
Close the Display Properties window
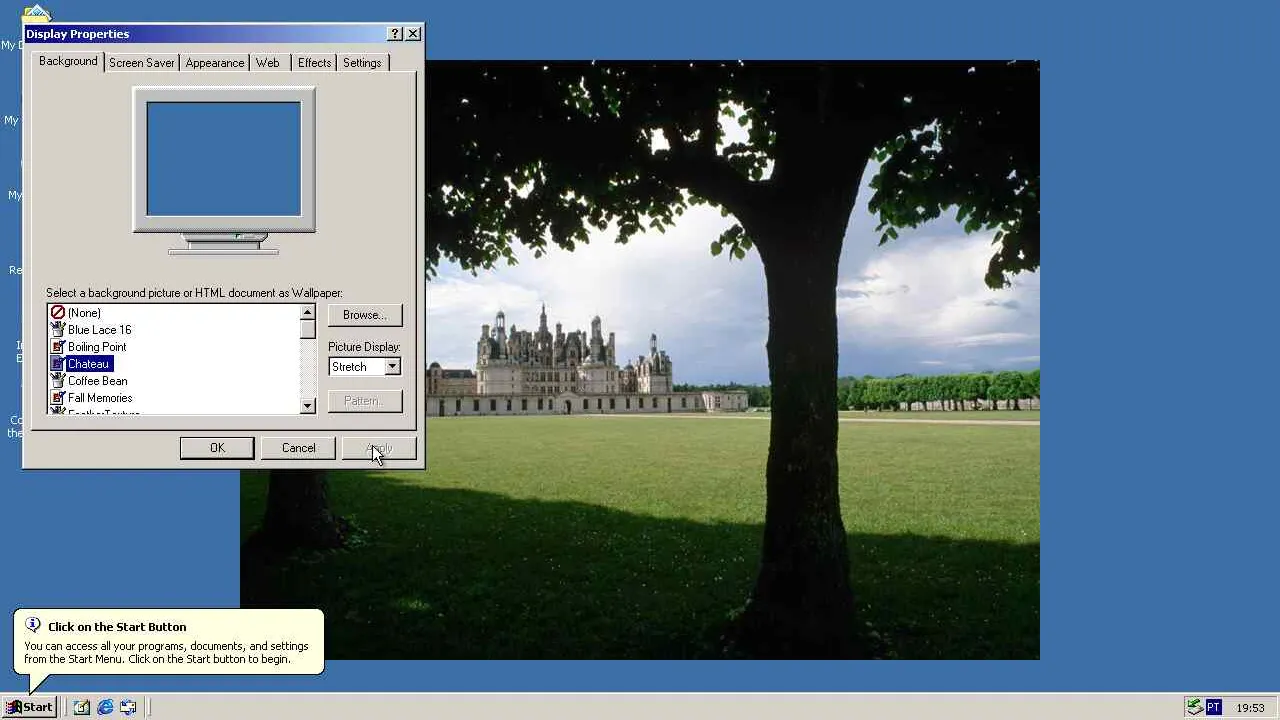click(x=413, y=34)
